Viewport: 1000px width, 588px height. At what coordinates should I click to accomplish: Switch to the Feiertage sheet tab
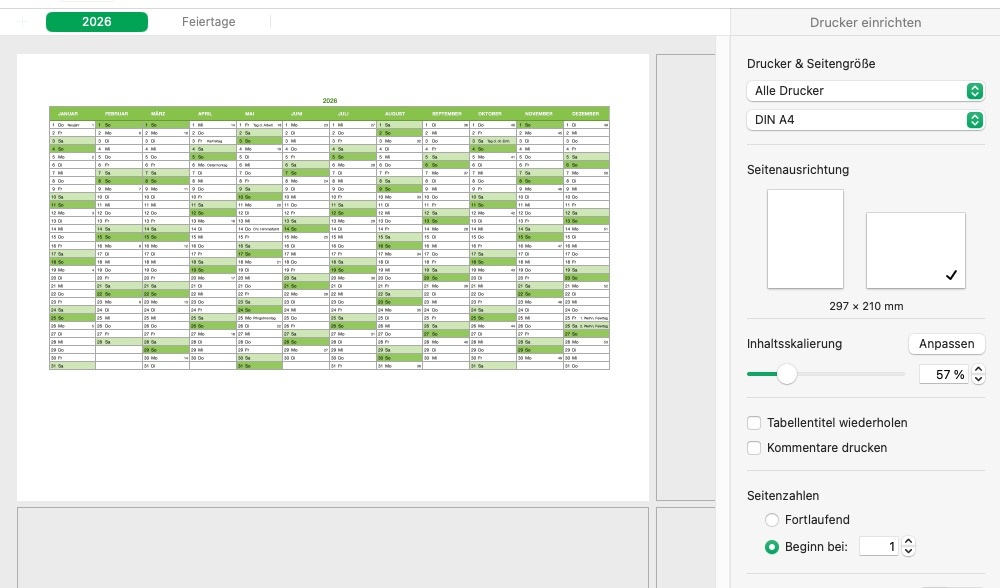pos(209,22)
